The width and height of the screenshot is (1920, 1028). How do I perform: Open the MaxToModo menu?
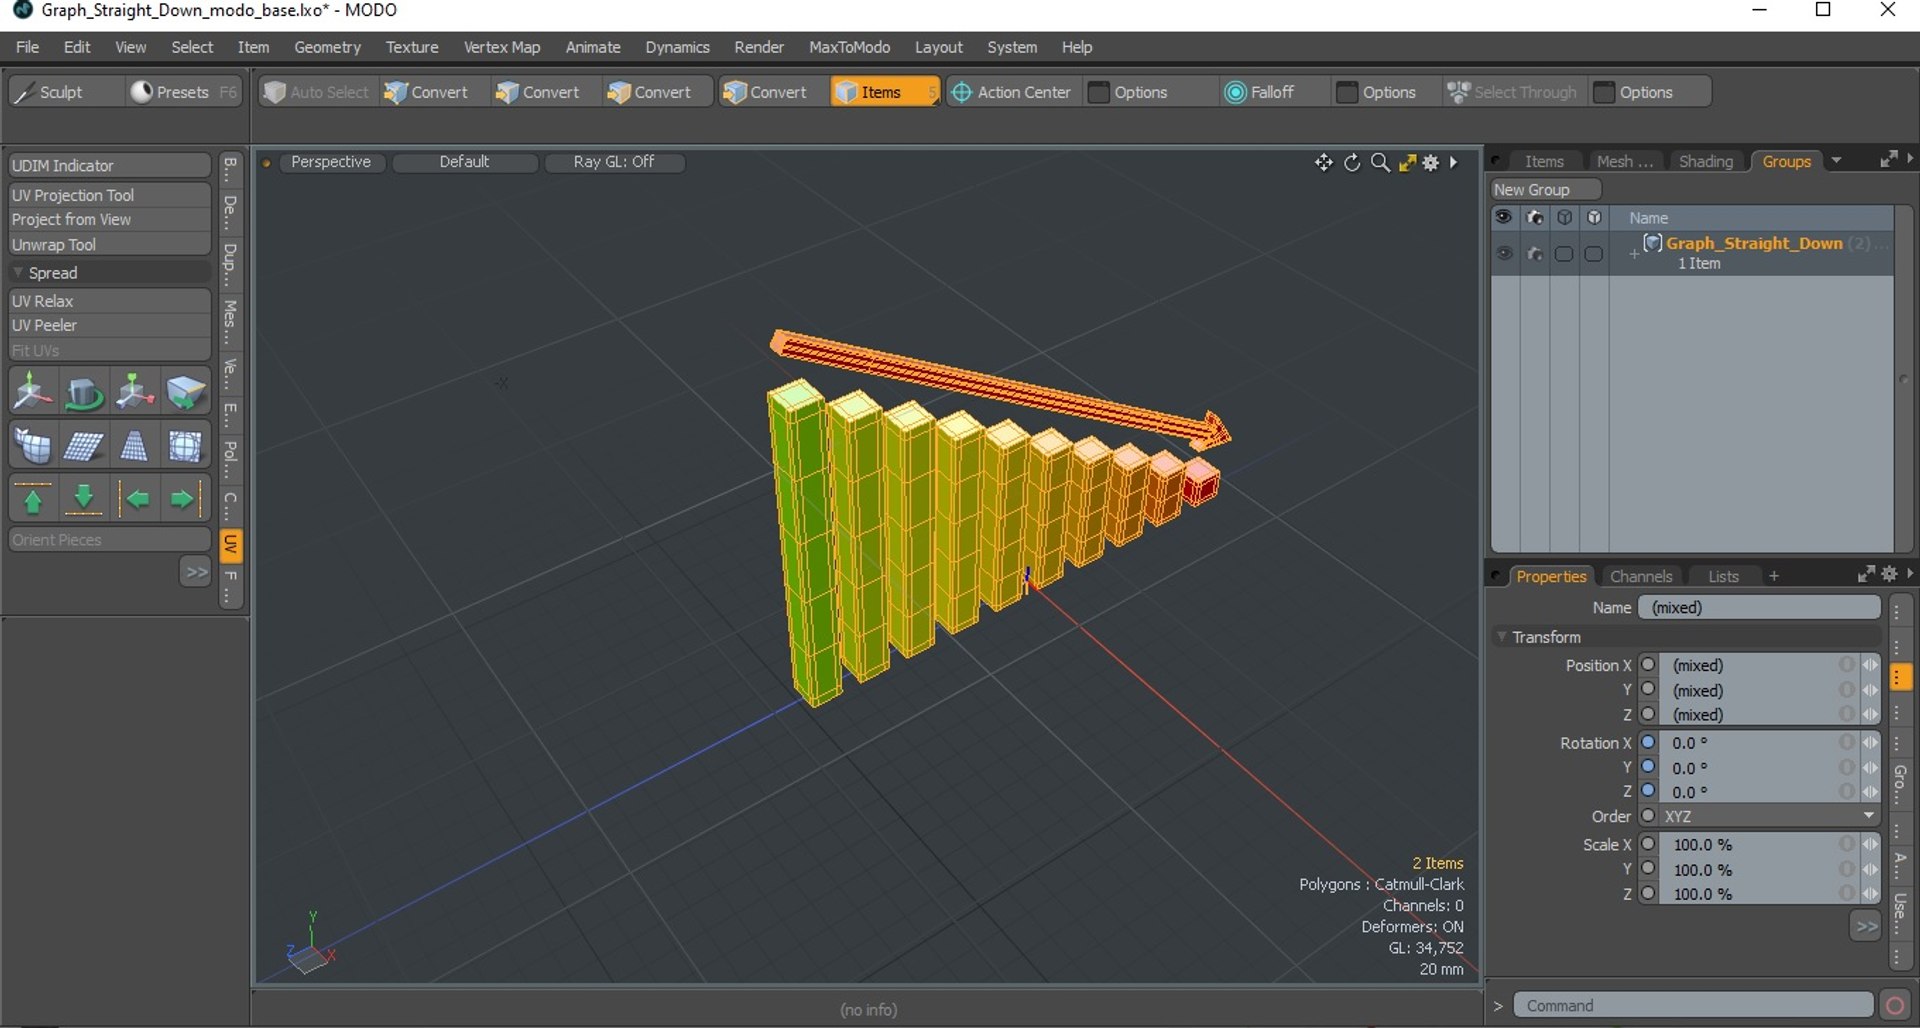[x=849, y=47]
